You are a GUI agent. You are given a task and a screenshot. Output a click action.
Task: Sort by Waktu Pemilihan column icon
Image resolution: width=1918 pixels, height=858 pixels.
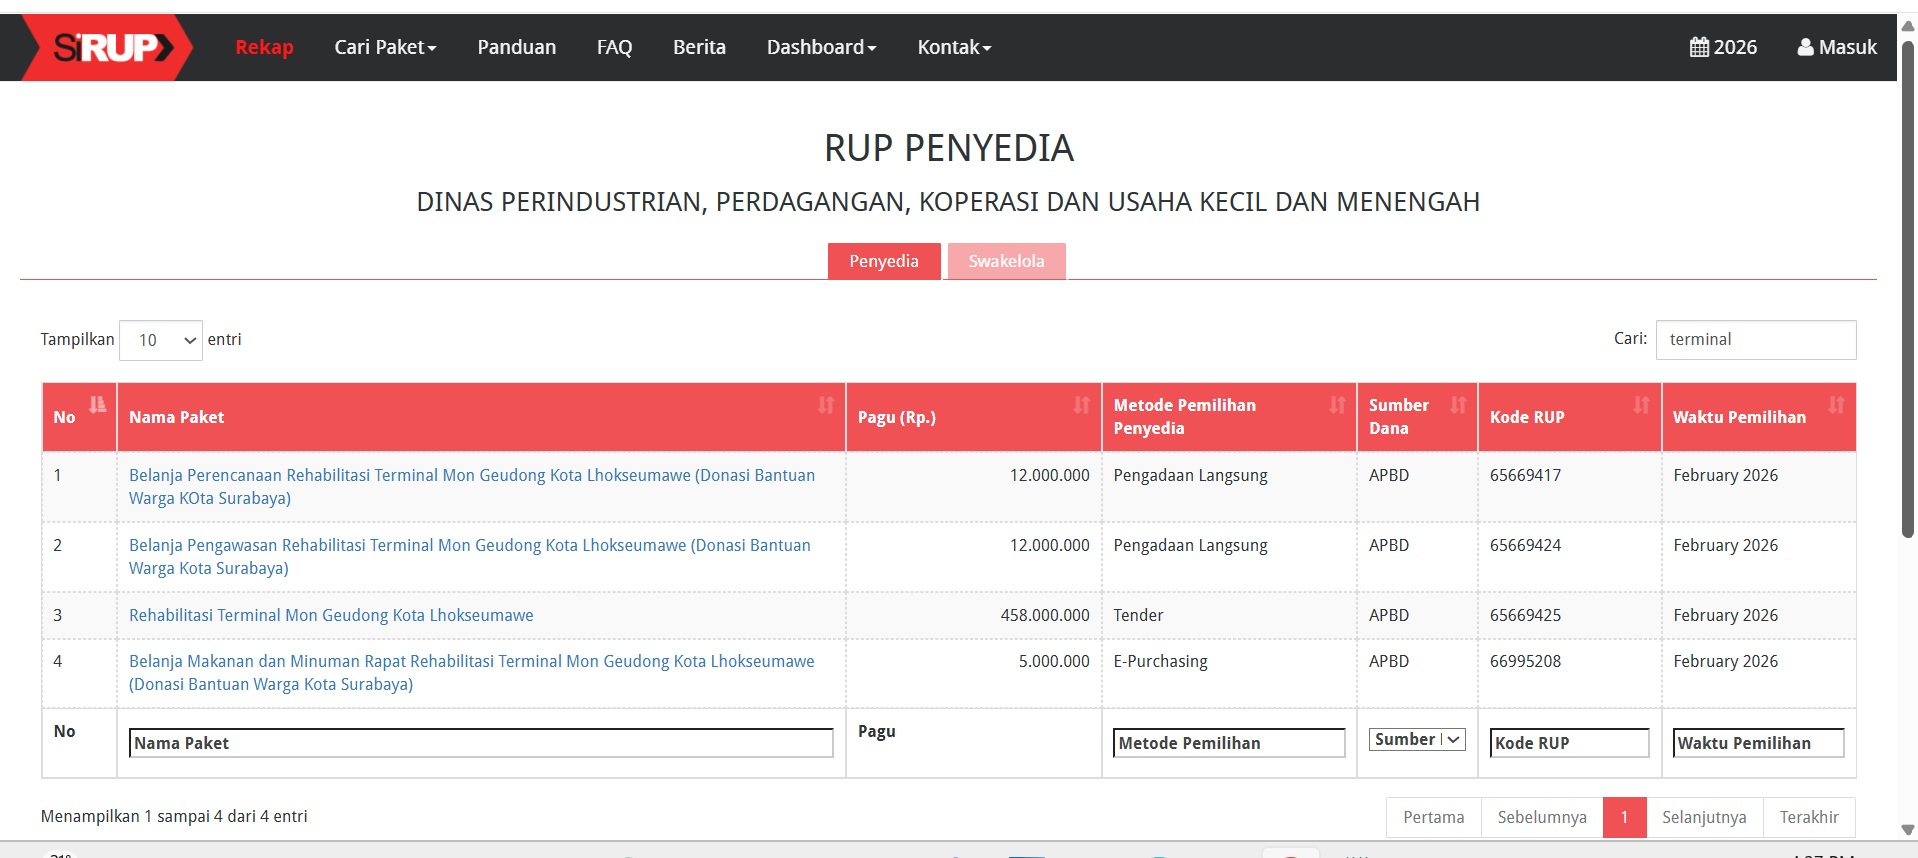click(1836, 405)
